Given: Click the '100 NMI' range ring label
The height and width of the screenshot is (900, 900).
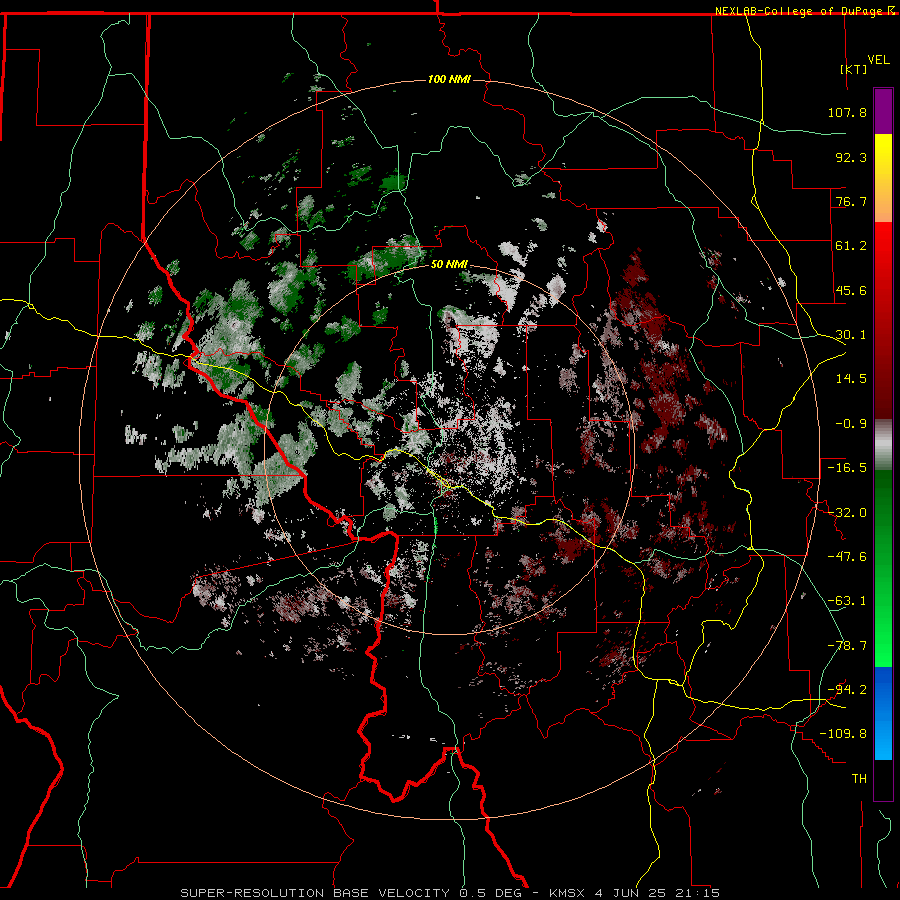Looking at the screenshot, I should pos(449,79).
